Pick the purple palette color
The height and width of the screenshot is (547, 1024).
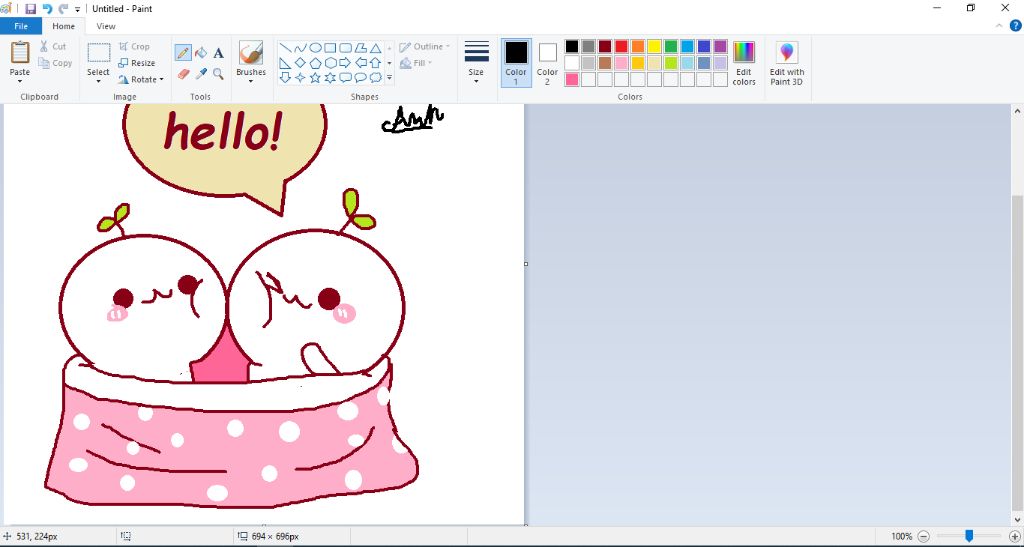(720, 46)
